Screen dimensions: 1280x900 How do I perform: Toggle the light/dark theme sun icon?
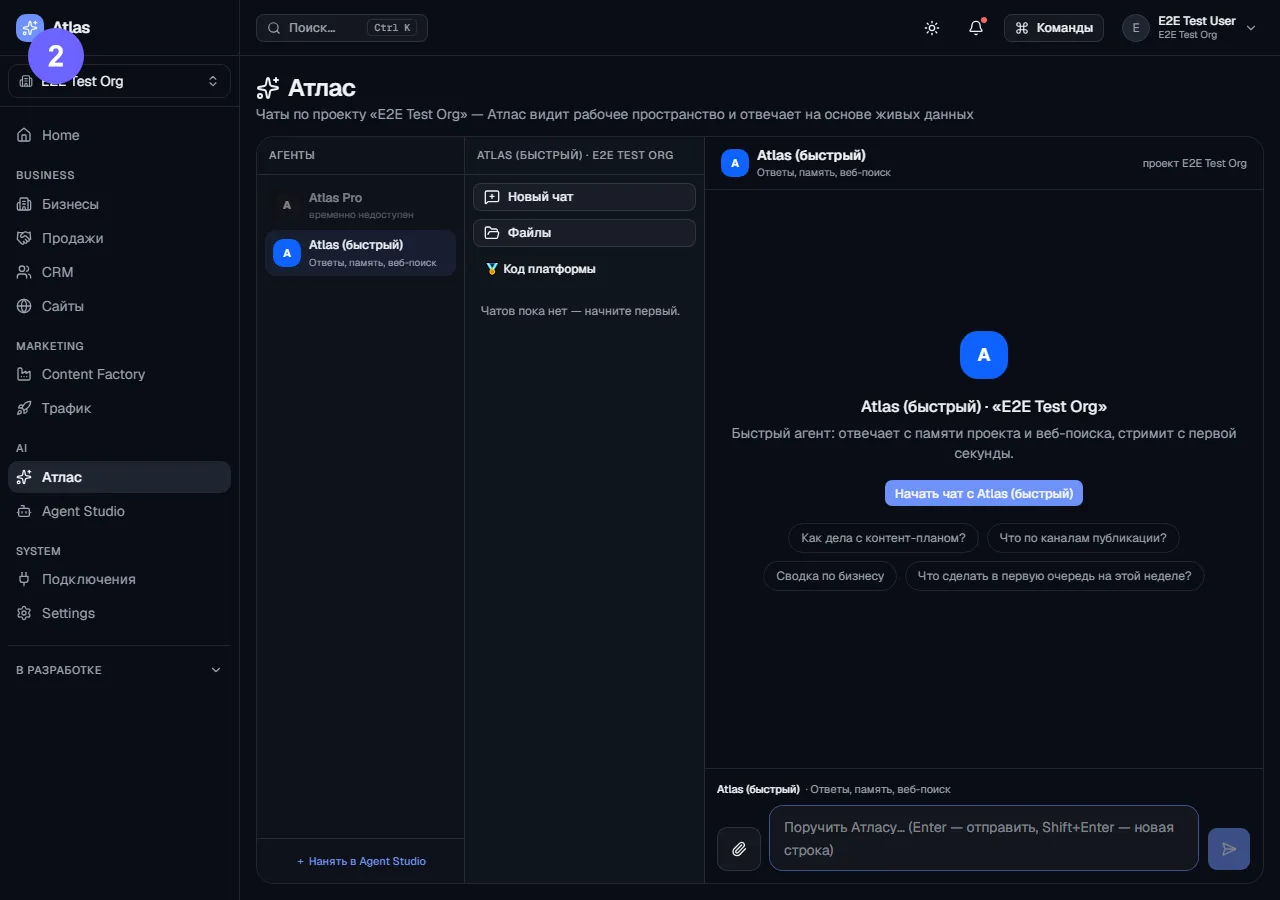(932, 28)
